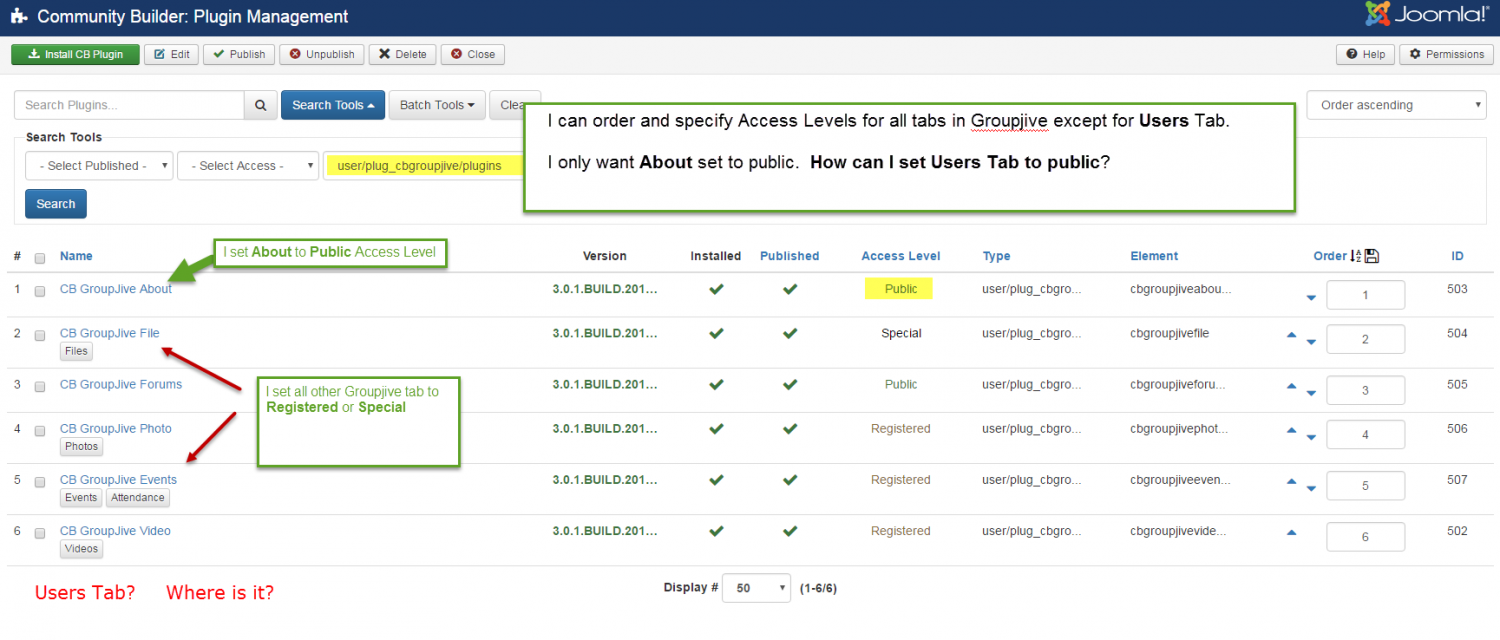
Task: Move CB GroupJive About down in order
Action: [1311, 298]
